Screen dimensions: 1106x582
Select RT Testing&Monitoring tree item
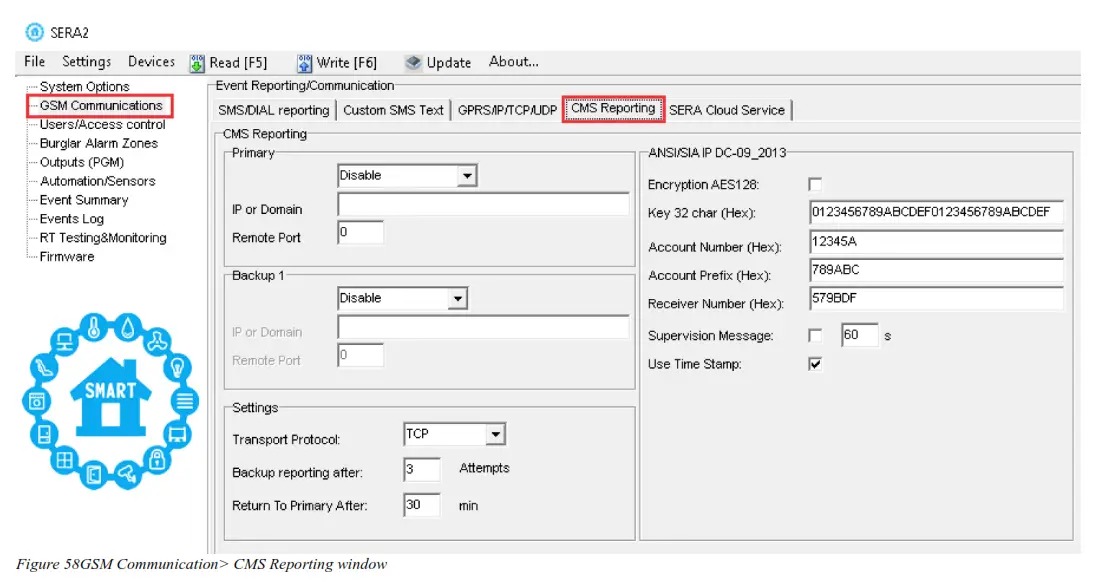pyautogui.click(x=103, y=238)
